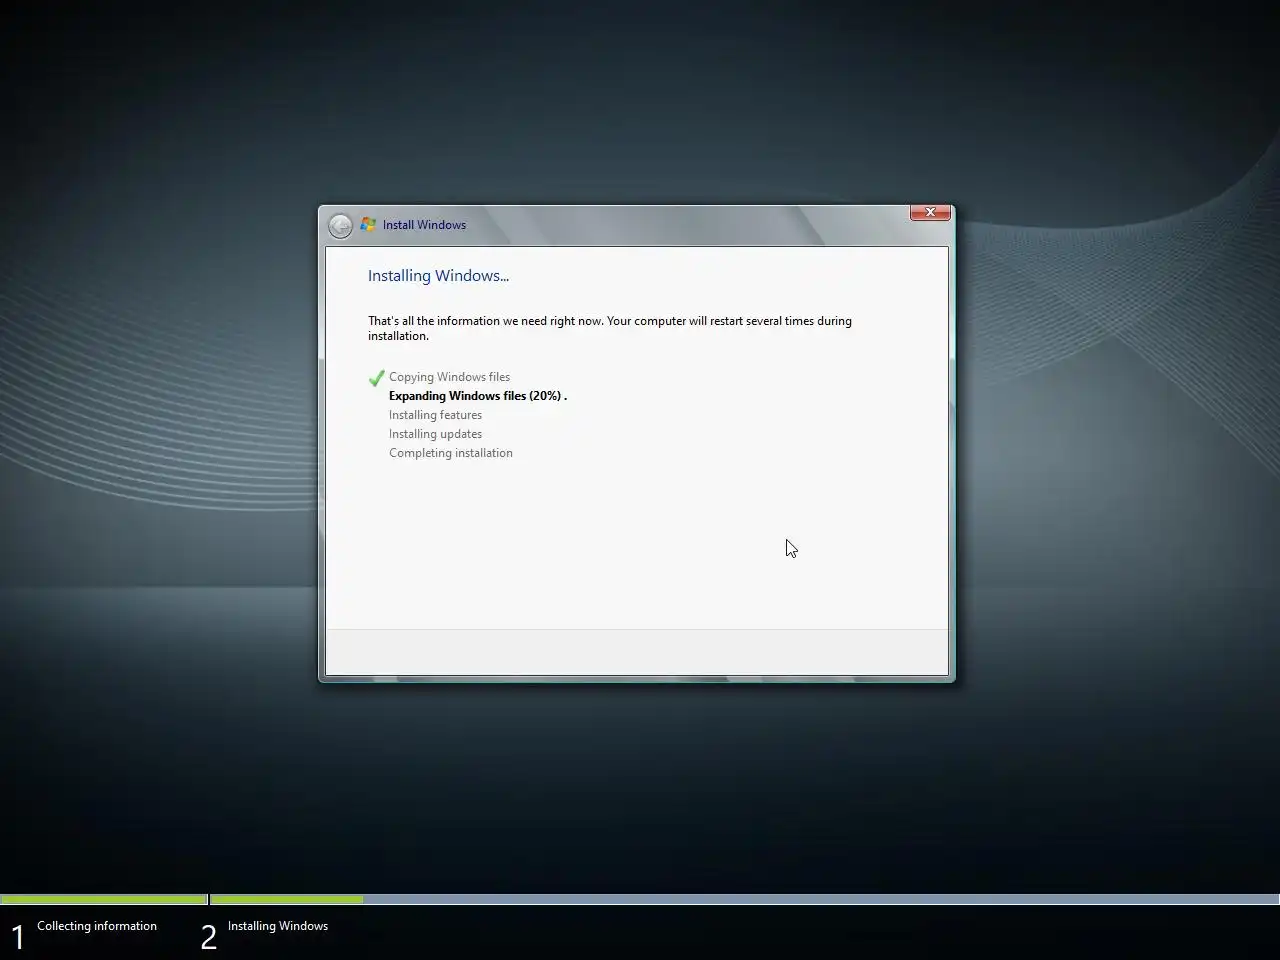Click the 'Collecting information' progress bar
The image size is (1280, 960).
(104, 900)
